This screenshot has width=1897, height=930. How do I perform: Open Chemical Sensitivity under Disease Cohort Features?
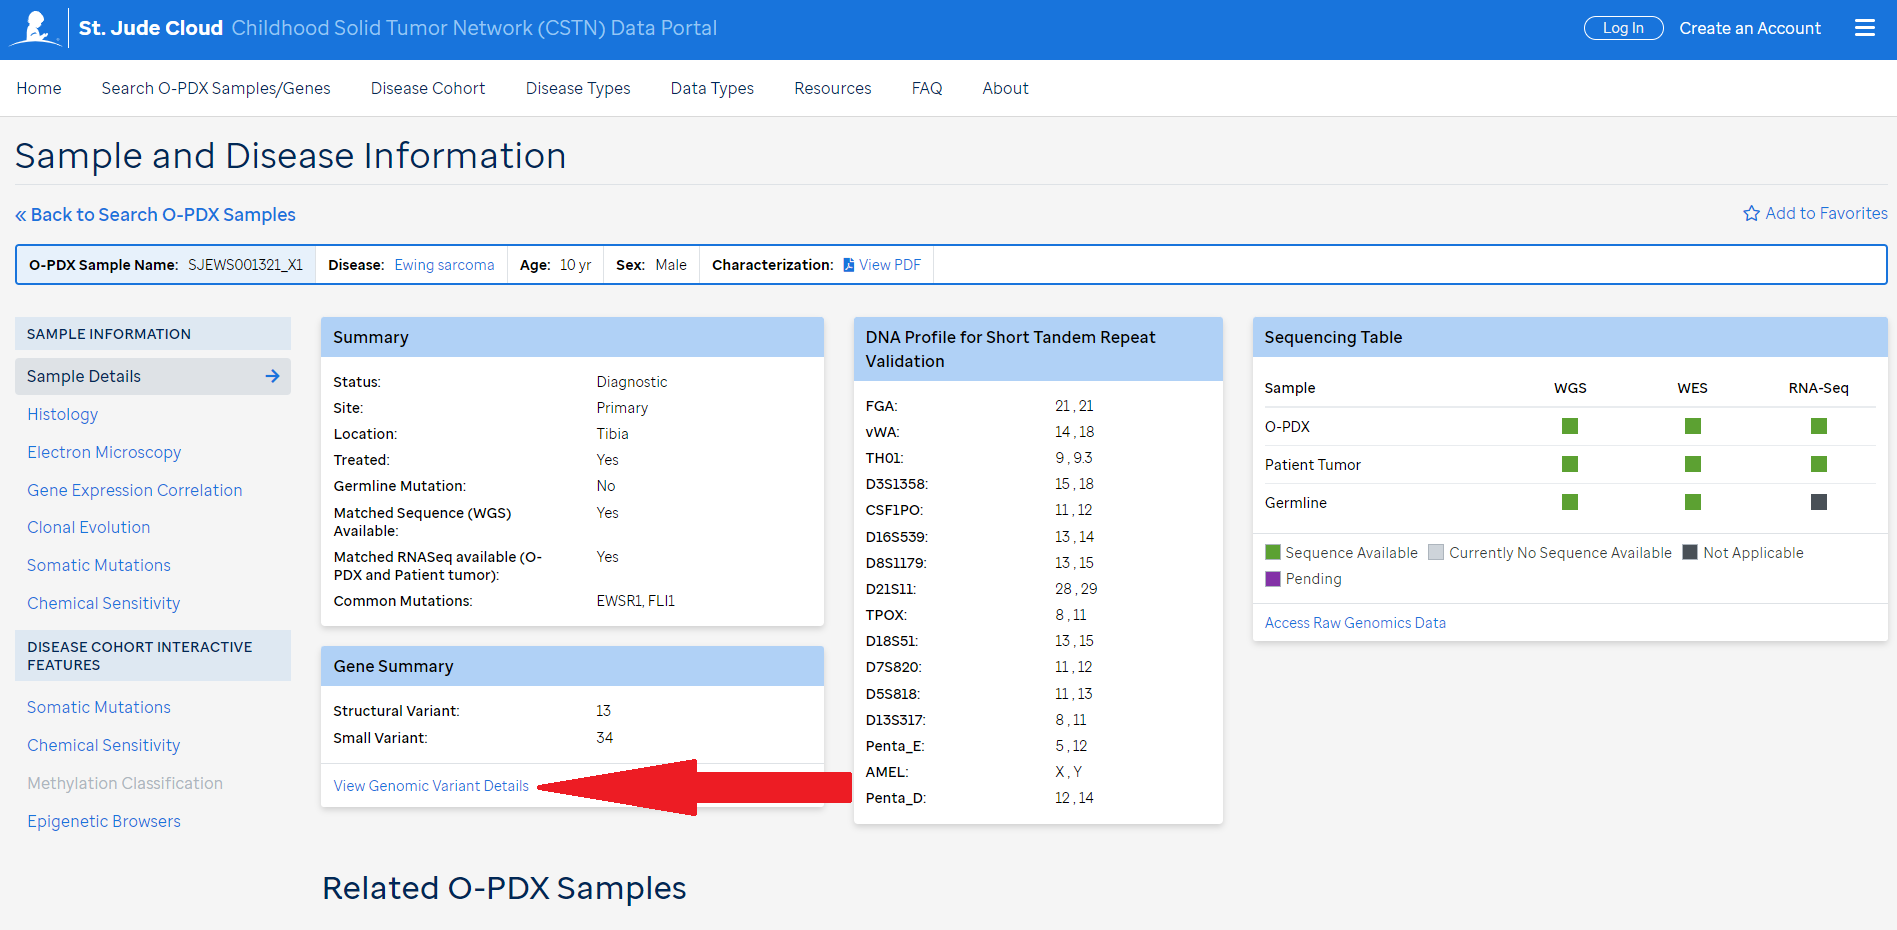(x=104, y=745)
